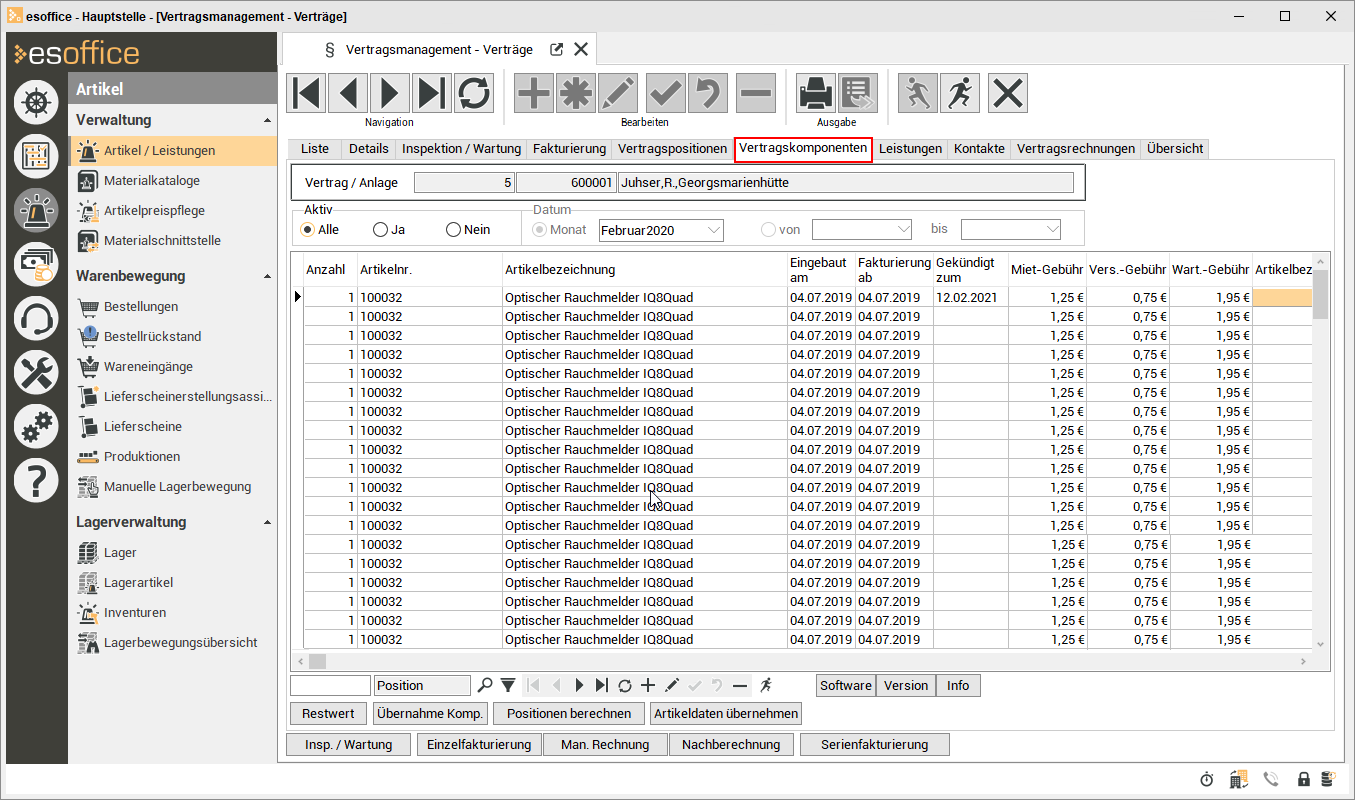Click the filter funnel icon below table
The height and width of the screenshot is (800, 1355).
[508, 686]
